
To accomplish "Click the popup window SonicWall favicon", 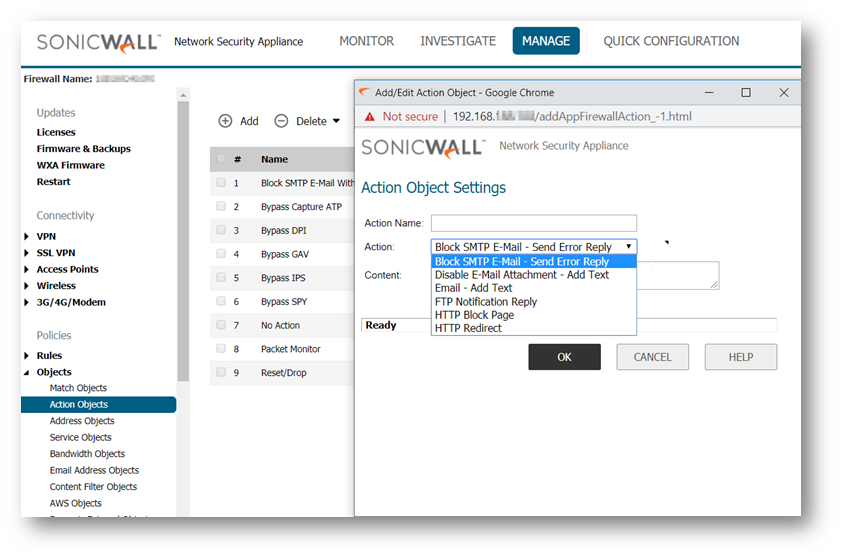I will click(x=364, y=92).
